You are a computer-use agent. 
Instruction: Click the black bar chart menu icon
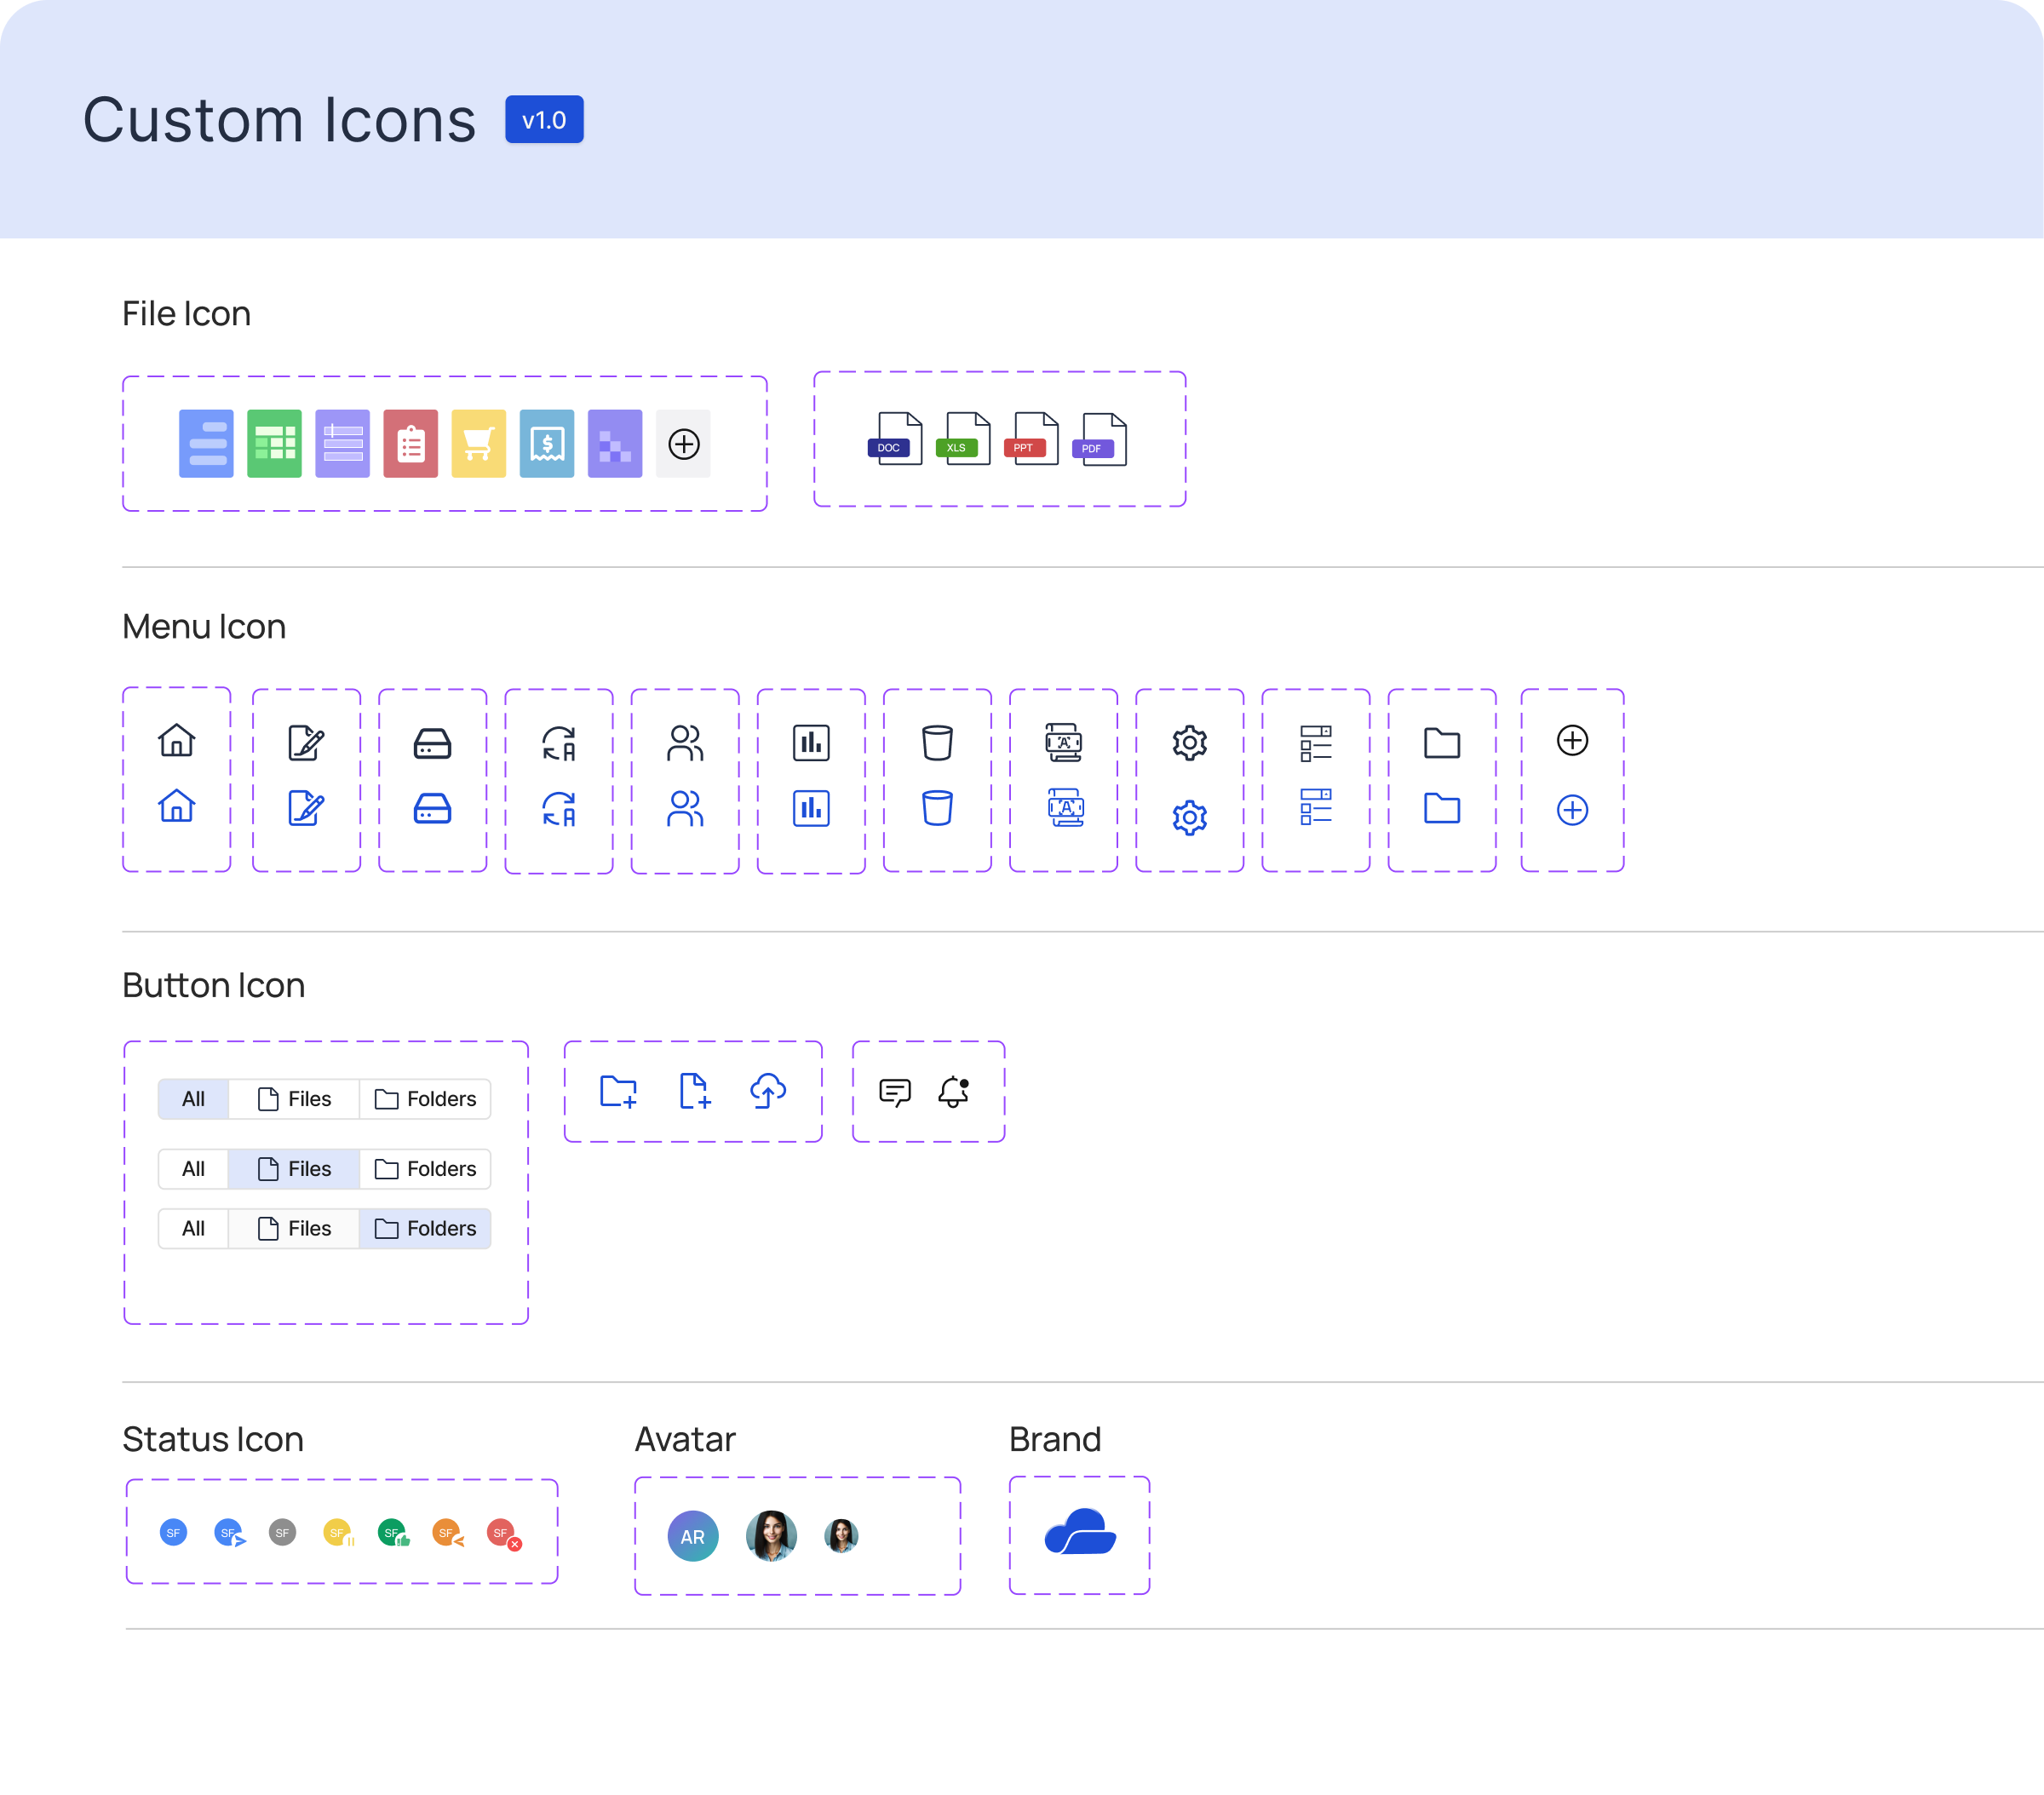(x=811, y=742)
